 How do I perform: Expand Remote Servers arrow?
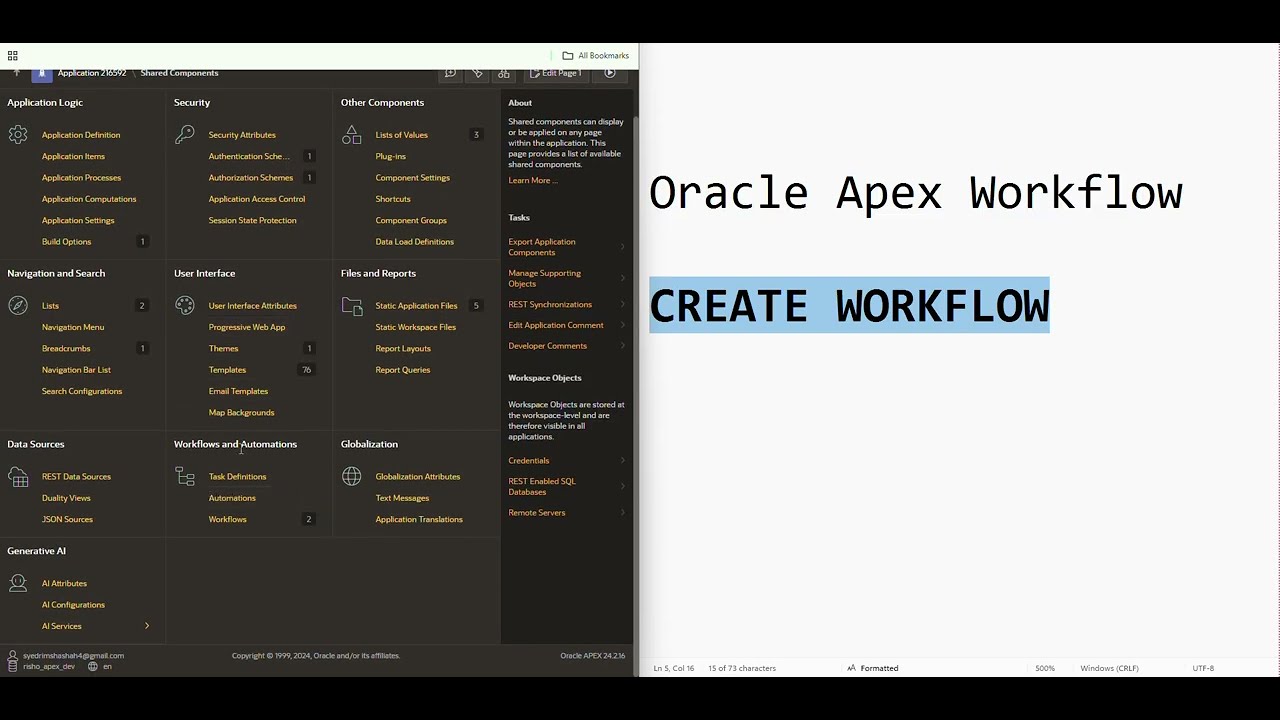(622, 513)
